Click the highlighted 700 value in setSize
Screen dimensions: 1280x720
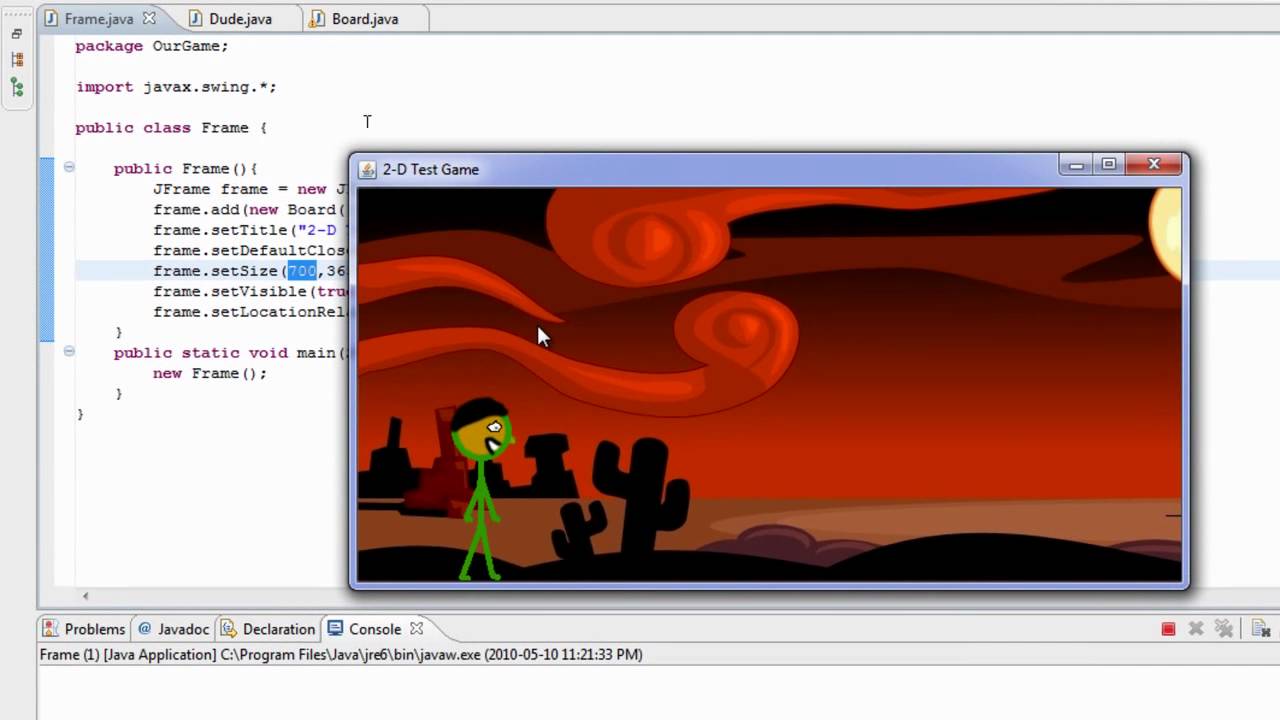point(302,271)
